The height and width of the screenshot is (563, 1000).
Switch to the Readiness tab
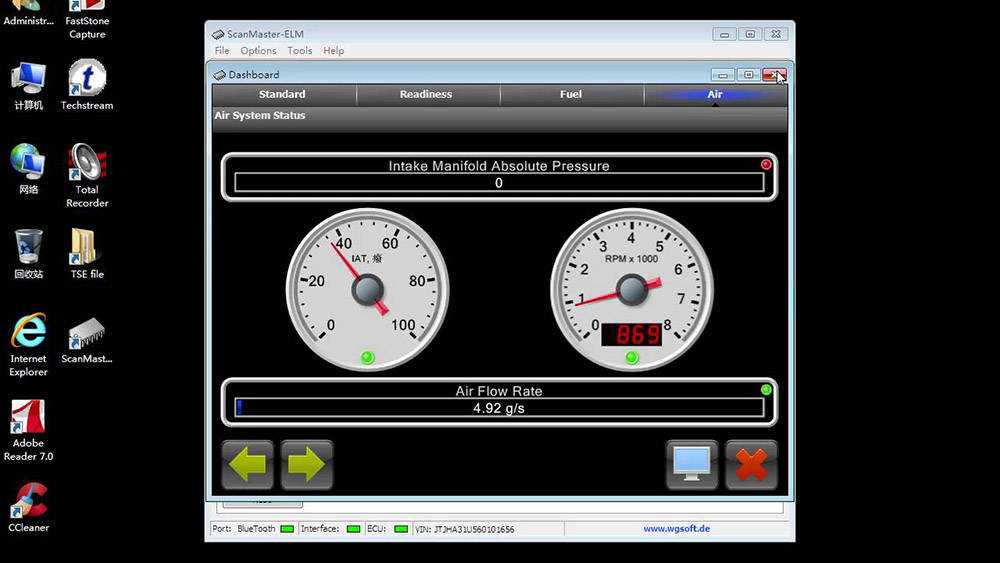tap(426, 94)
